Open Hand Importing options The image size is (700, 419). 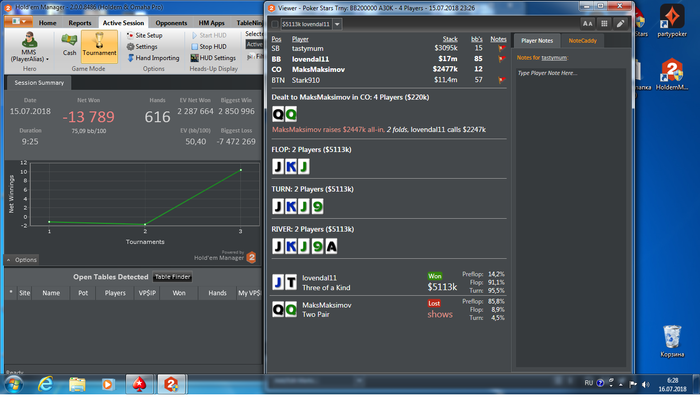153,58
